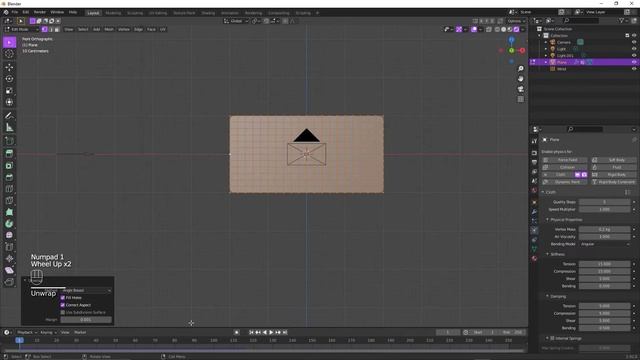
Task: Switch to the Layout workspace tab
Action: [x=93, y=13]
